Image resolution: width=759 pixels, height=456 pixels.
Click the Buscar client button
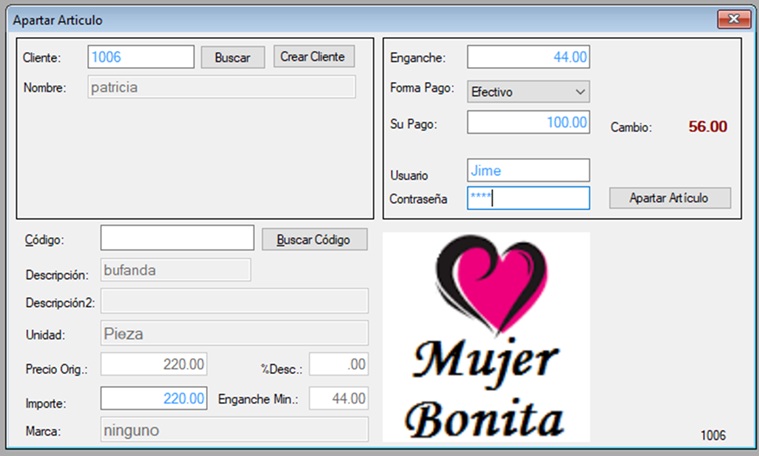tap(232, 58)
